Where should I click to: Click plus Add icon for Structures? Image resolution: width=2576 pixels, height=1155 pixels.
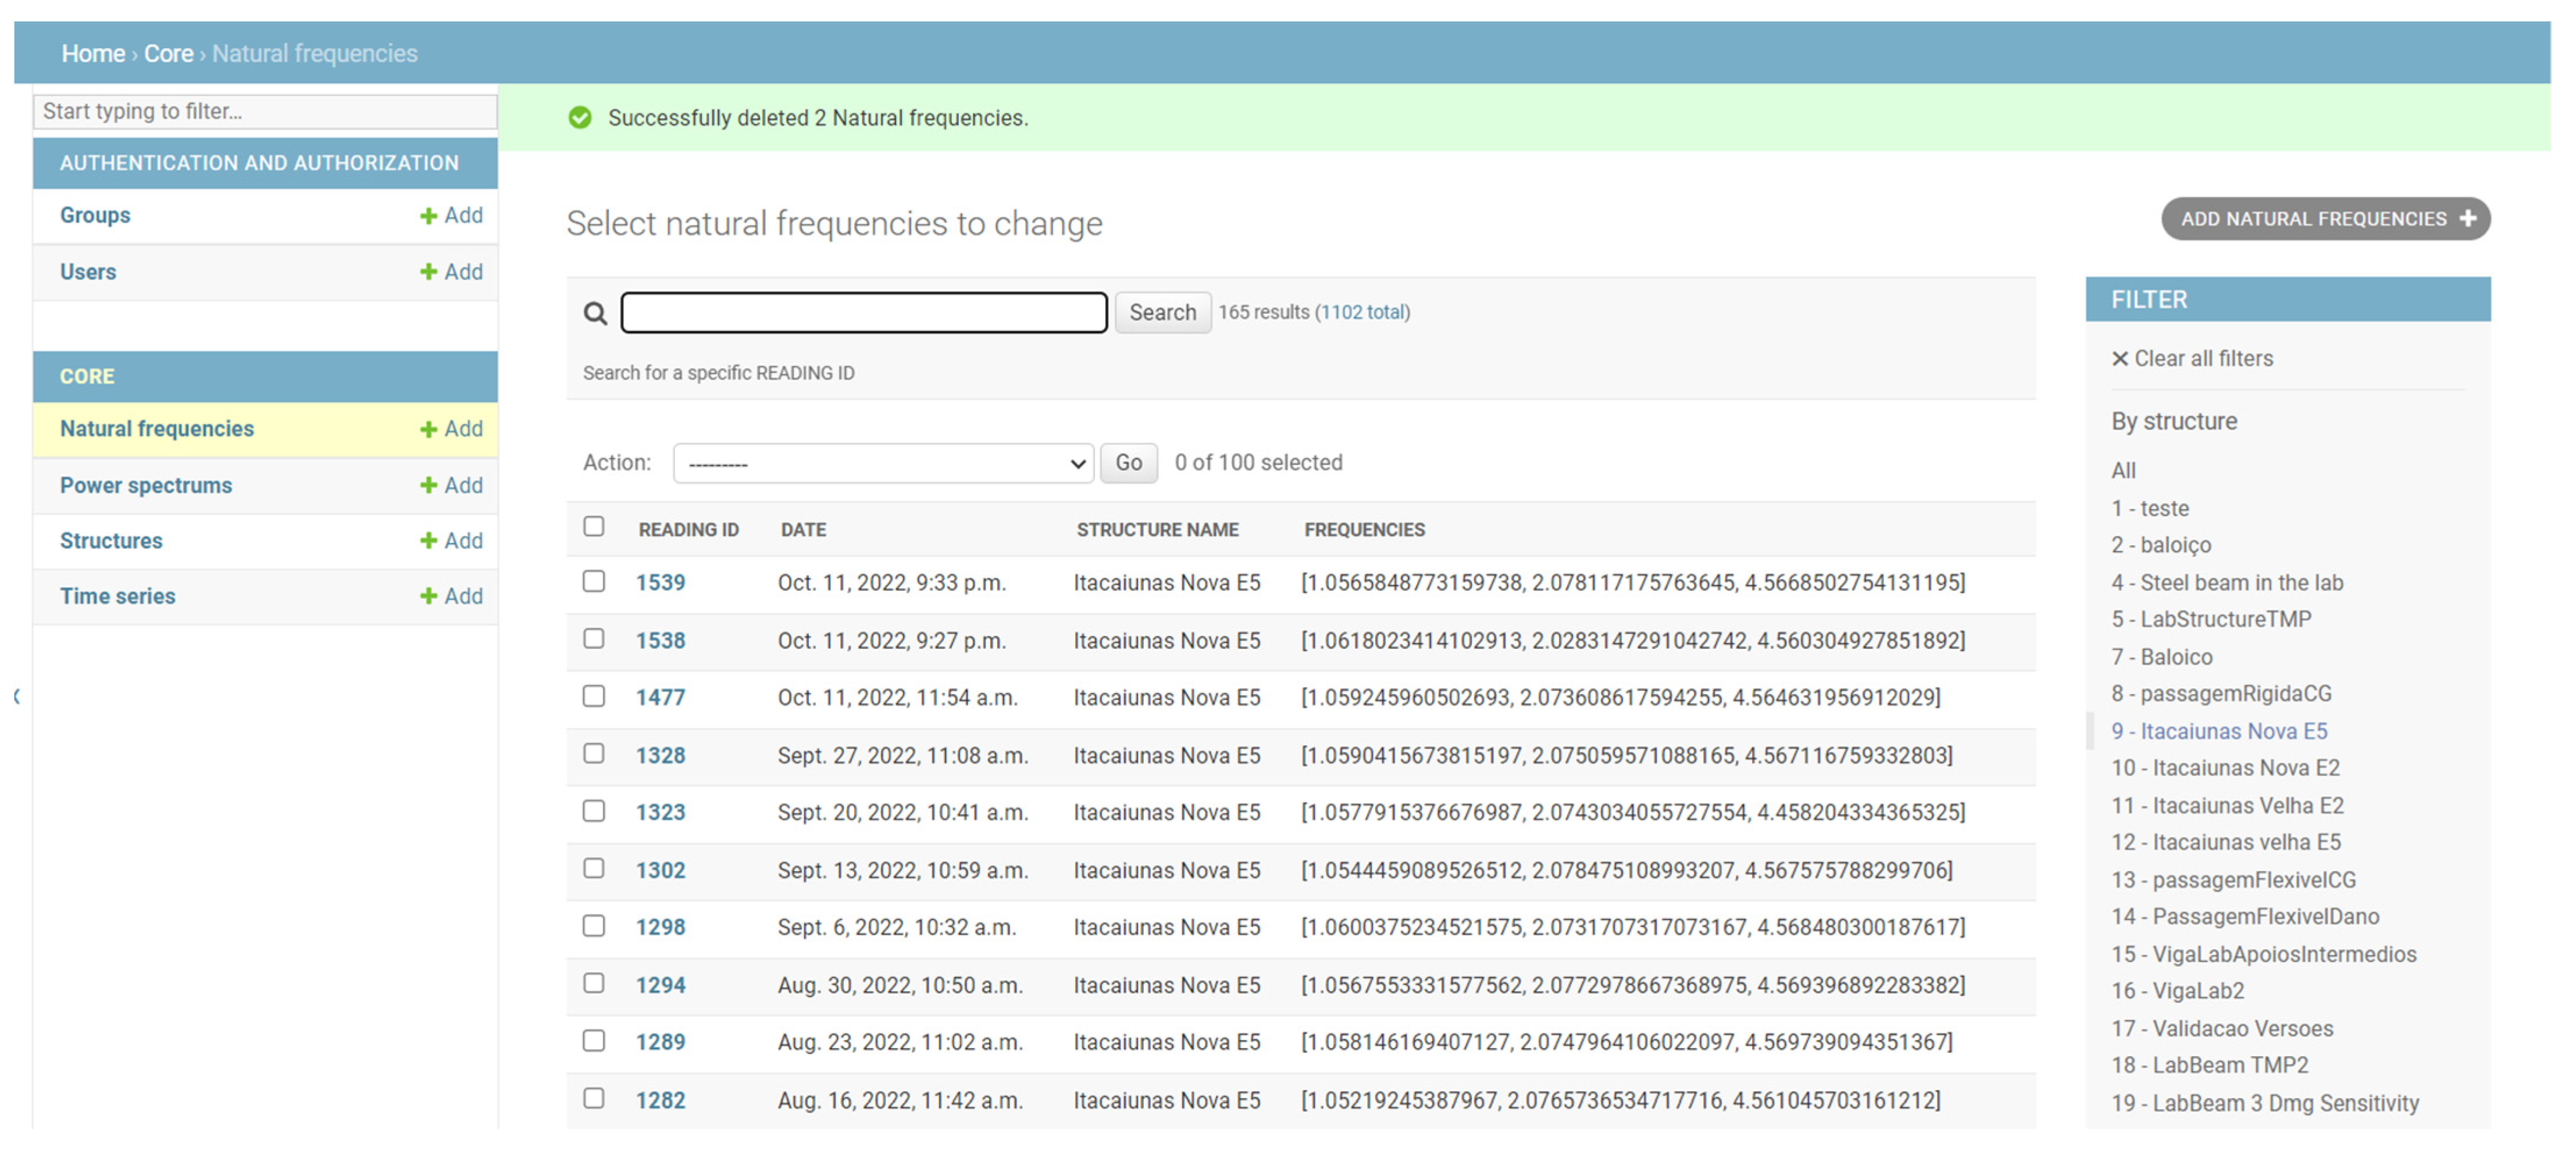pyautogui.click(x=428, y=541)
